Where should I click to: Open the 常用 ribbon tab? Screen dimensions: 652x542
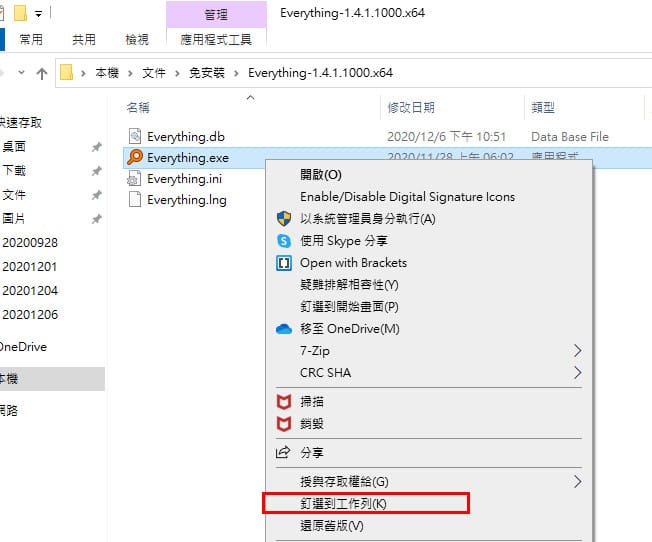(31, 40)
